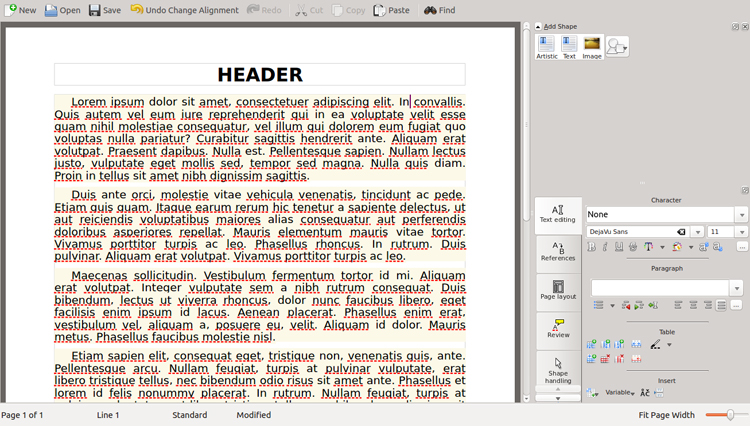
Task: Align paragraph left
Action: [678, 305]
